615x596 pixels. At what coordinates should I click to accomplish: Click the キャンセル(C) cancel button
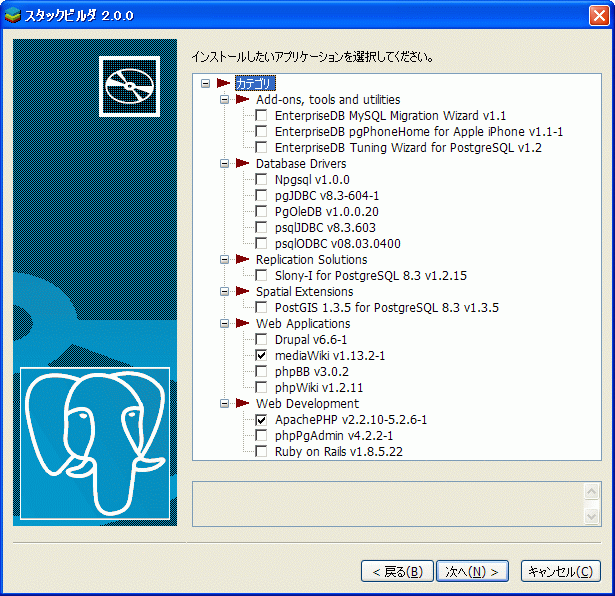(560, 571)
